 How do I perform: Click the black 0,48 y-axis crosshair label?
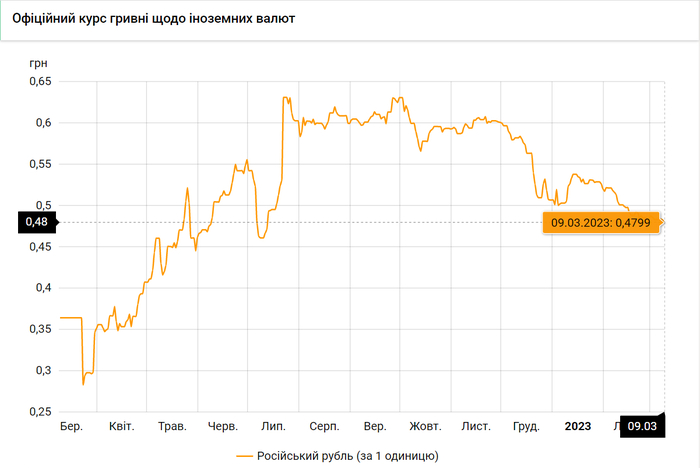click(35, 222)
